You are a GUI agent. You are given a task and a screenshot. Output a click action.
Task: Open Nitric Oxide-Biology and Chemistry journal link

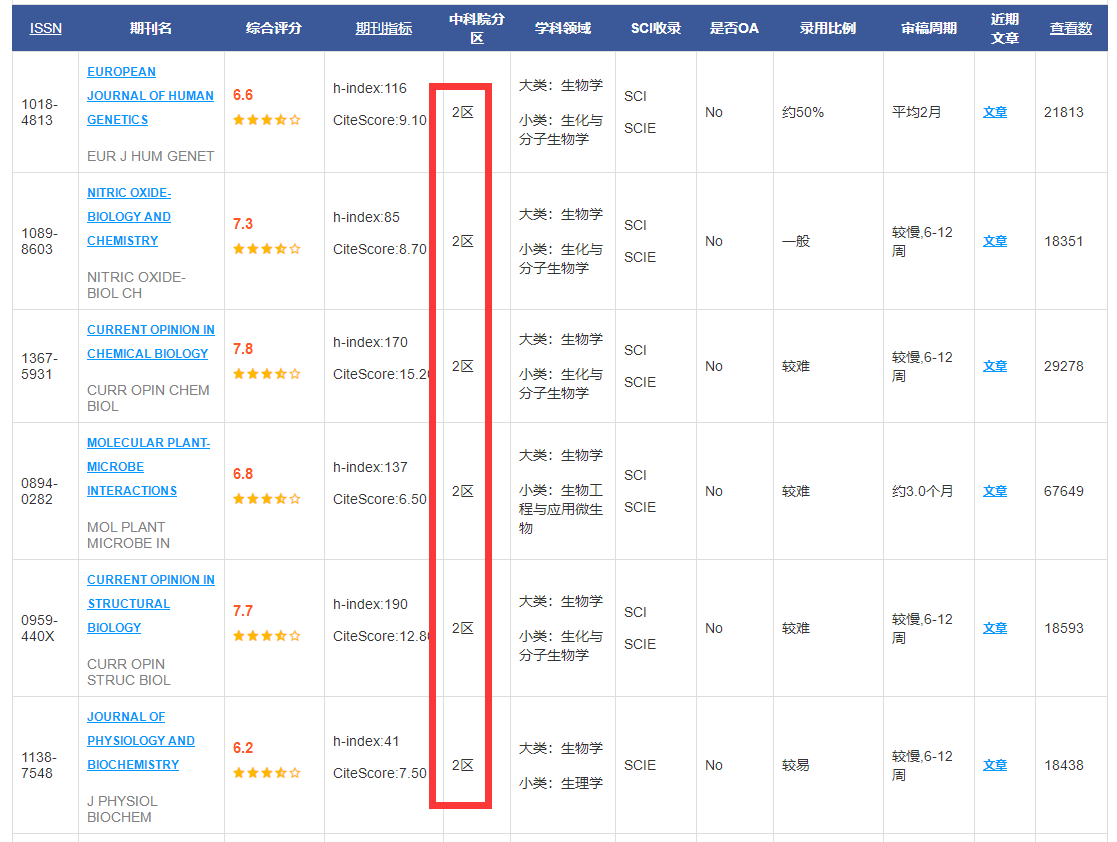pos(129,217)
